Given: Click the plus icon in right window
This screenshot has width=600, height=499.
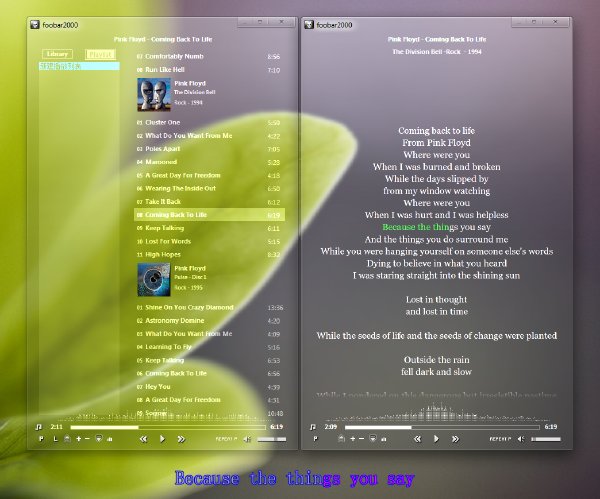Looking at the screenshot, I should (352, 439).
